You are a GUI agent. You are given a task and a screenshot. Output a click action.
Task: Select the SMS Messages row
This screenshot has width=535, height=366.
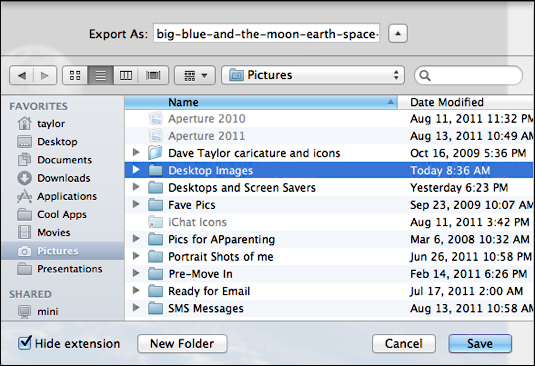[x=329, y=308]
